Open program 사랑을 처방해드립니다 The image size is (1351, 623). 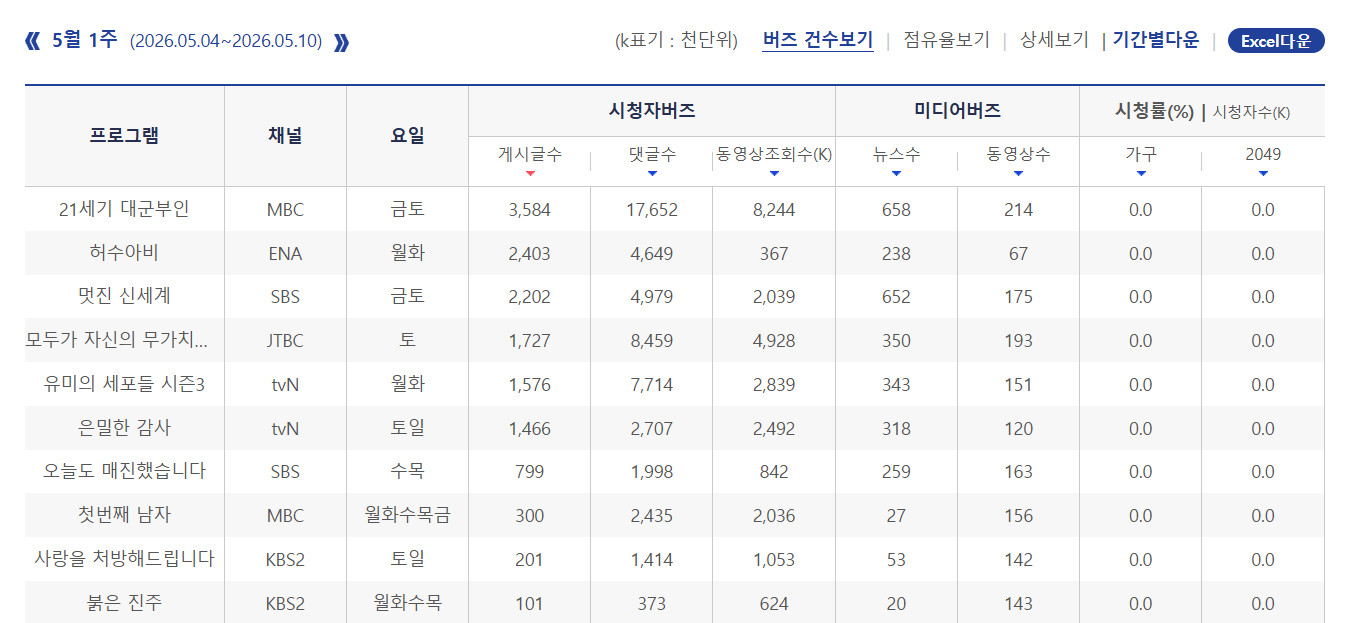(124, 559)
